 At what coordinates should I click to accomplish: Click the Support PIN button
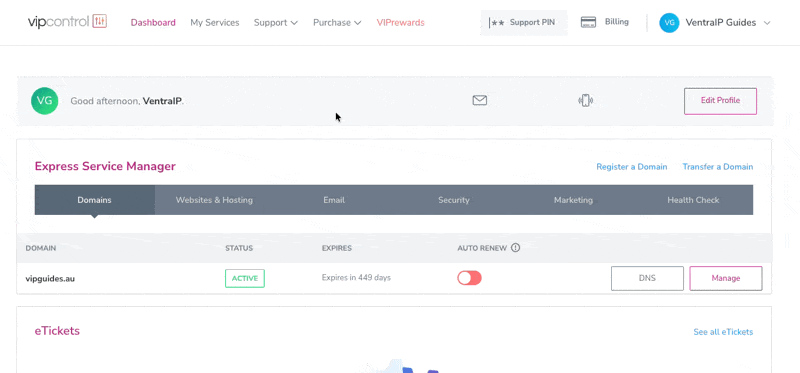pos(524,22)
